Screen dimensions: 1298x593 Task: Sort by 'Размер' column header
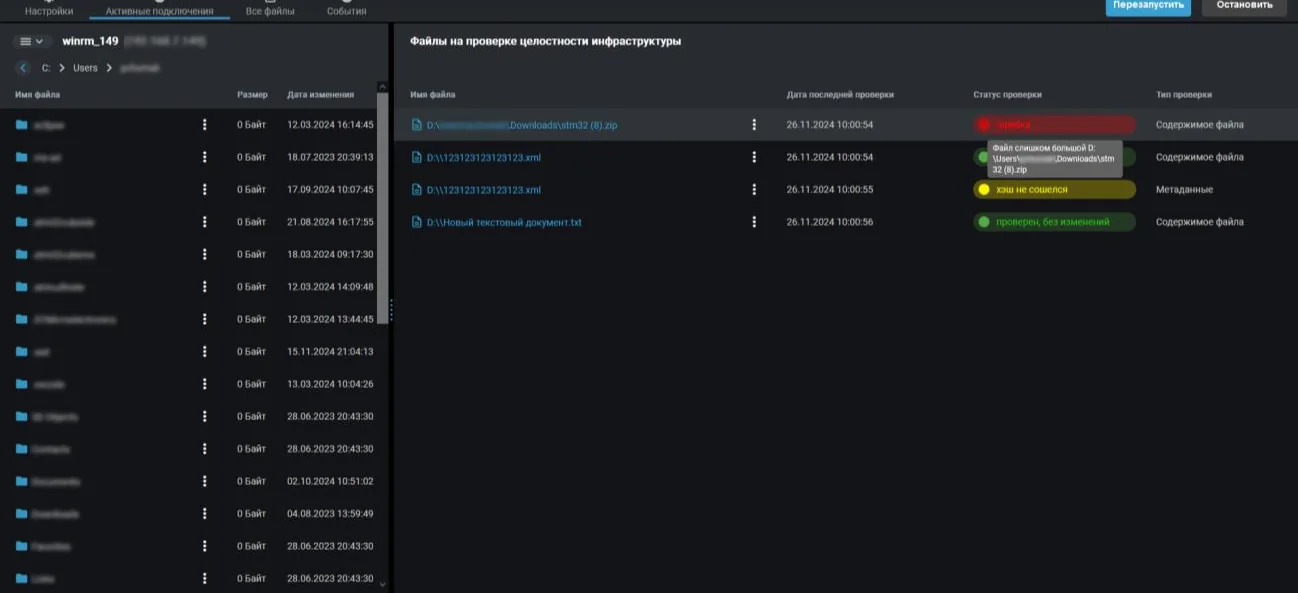point(252,95)
